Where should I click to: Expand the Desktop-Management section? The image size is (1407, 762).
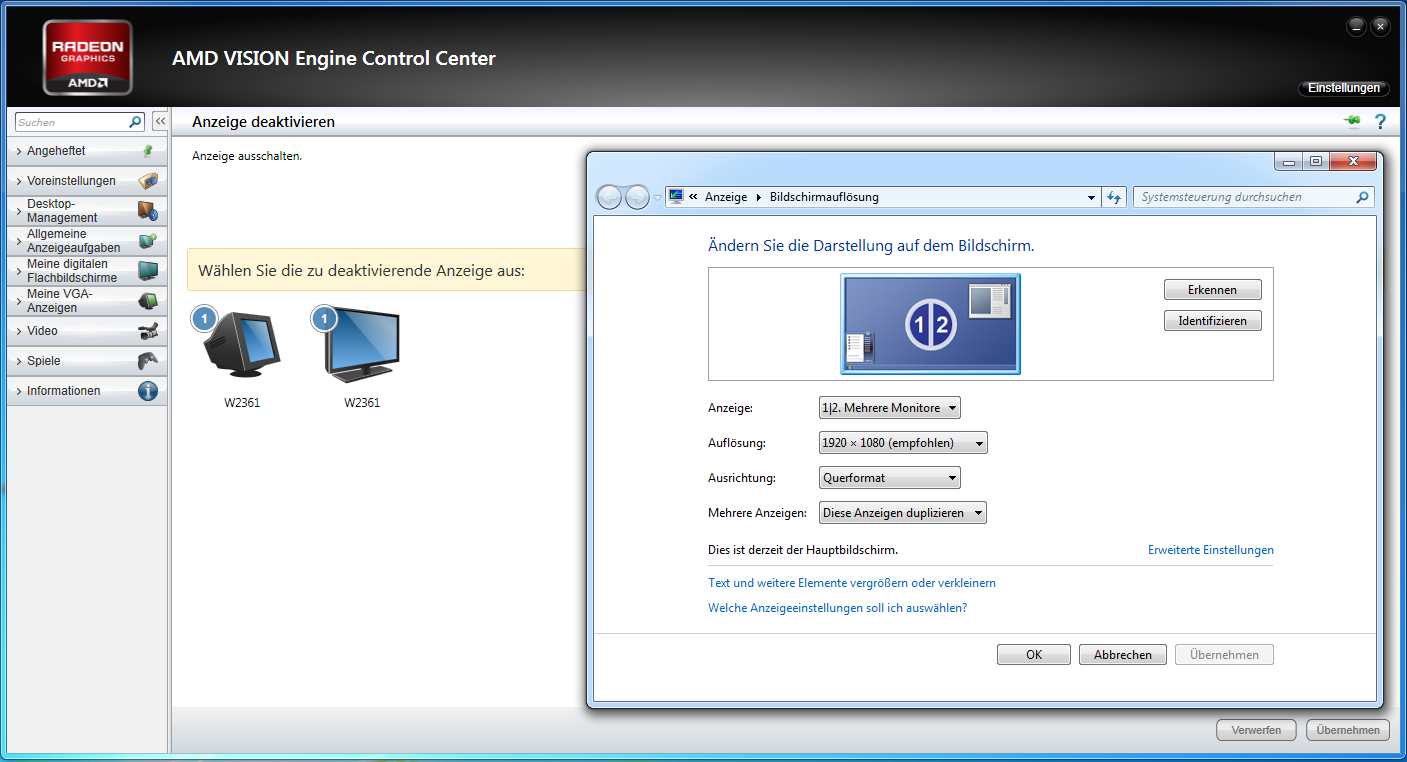tap(86, 211)
